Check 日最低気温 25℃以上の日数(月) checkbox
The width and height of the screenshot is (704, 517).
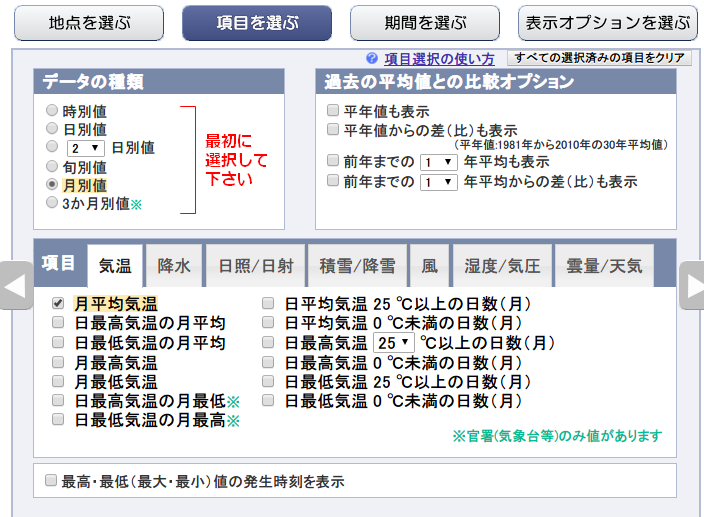[268, 381]
